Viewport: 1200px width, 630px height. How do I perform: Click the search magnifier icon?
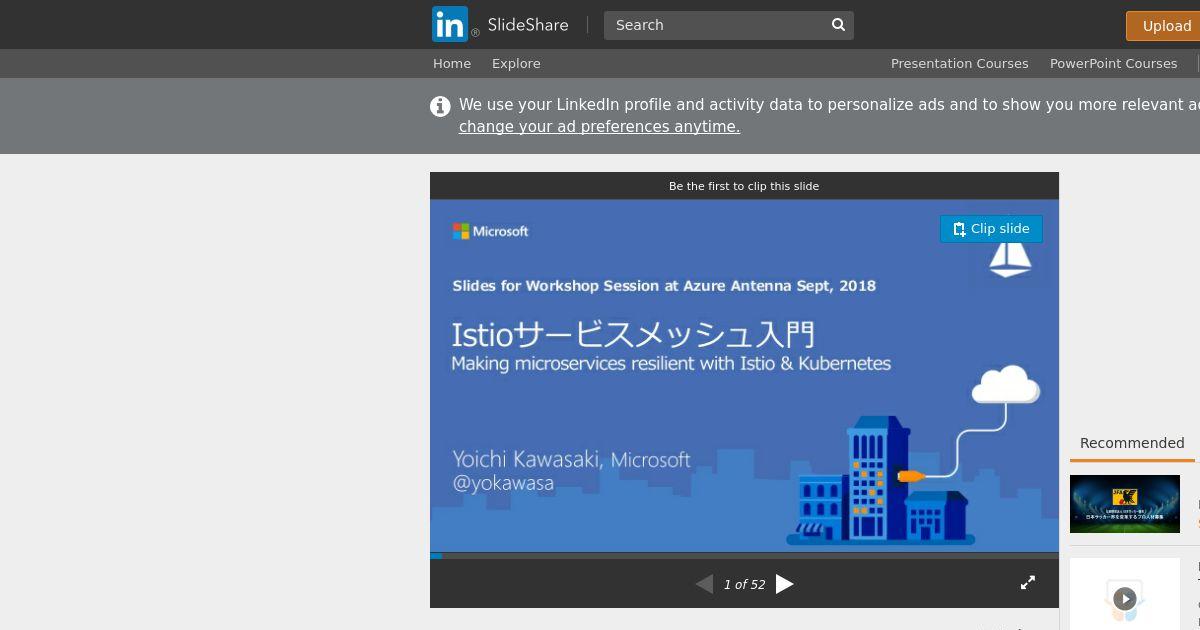[839, 25]
